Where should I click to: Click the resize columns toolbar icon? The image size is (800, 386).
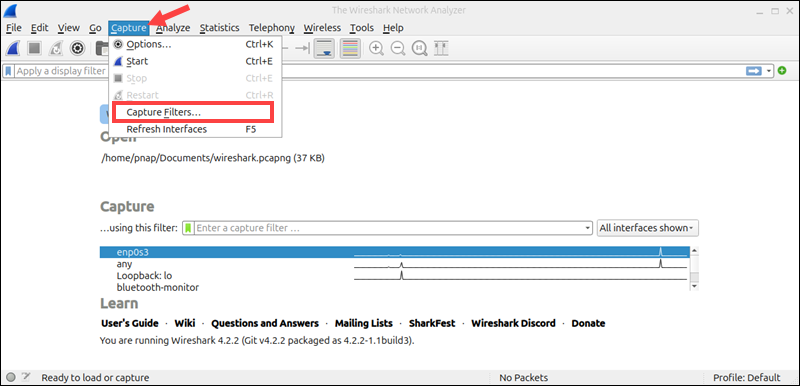pyautogui.click(x=441, y=48)
